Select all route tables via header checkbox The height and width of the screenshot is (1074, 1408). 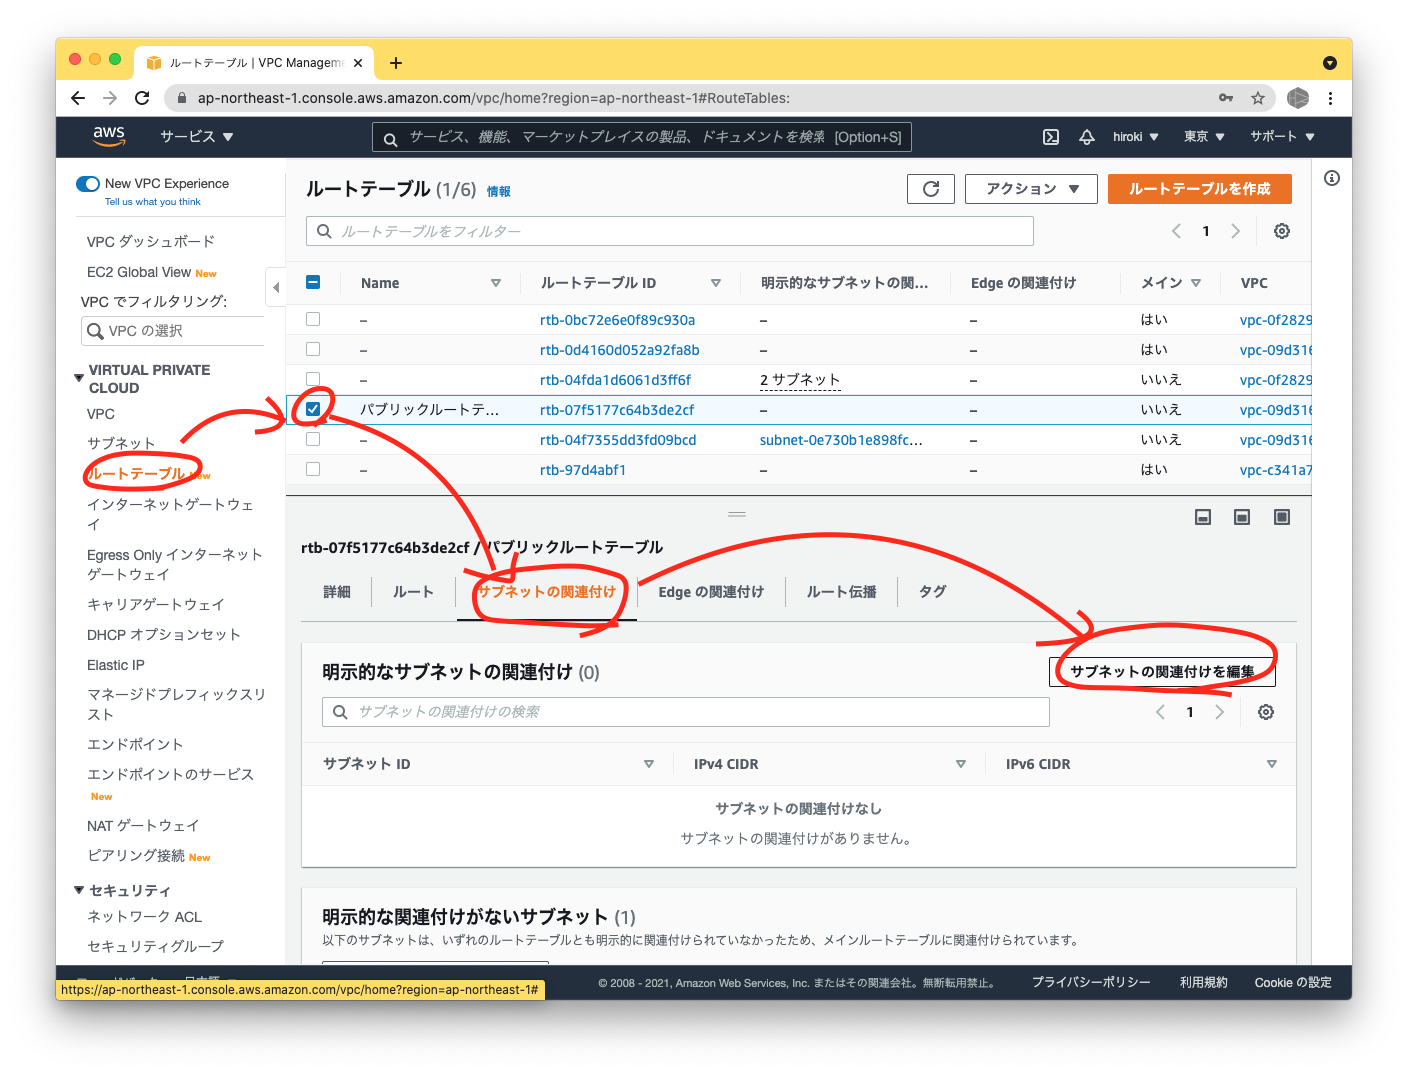pyautogui.click(x=313, y=282)
